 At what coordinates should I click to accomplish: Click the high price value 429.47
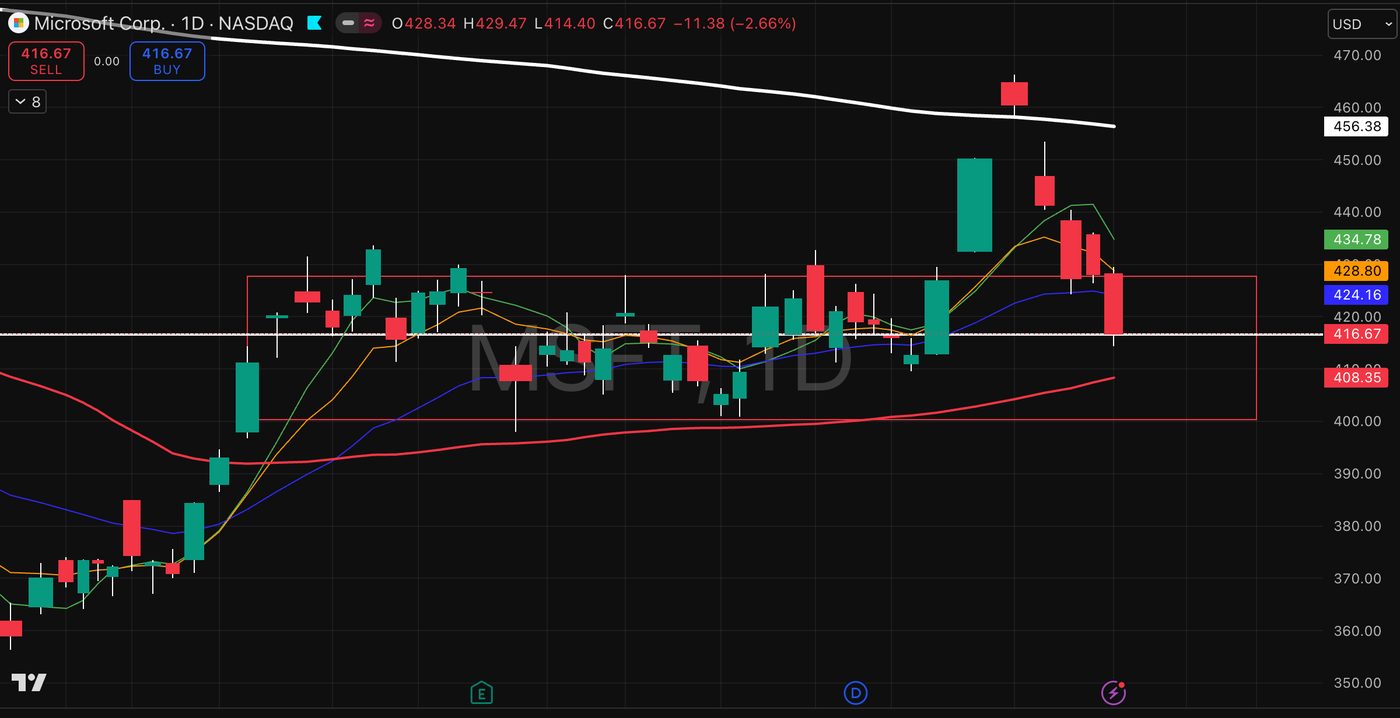(x=500, y=23)
